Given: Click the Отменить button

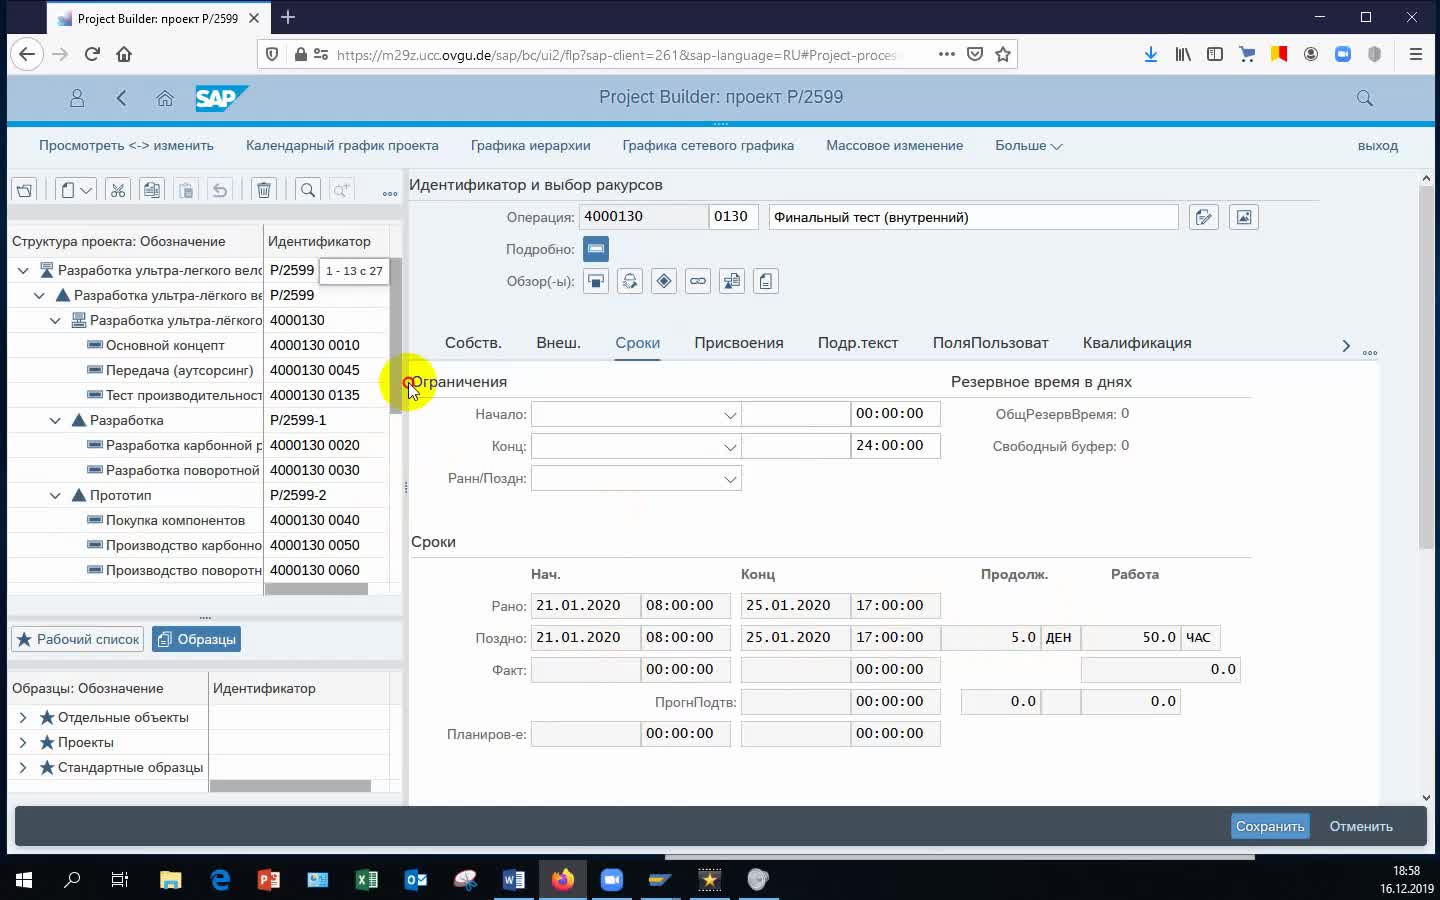Looking at the screenshot, I should click(1361, 826).
